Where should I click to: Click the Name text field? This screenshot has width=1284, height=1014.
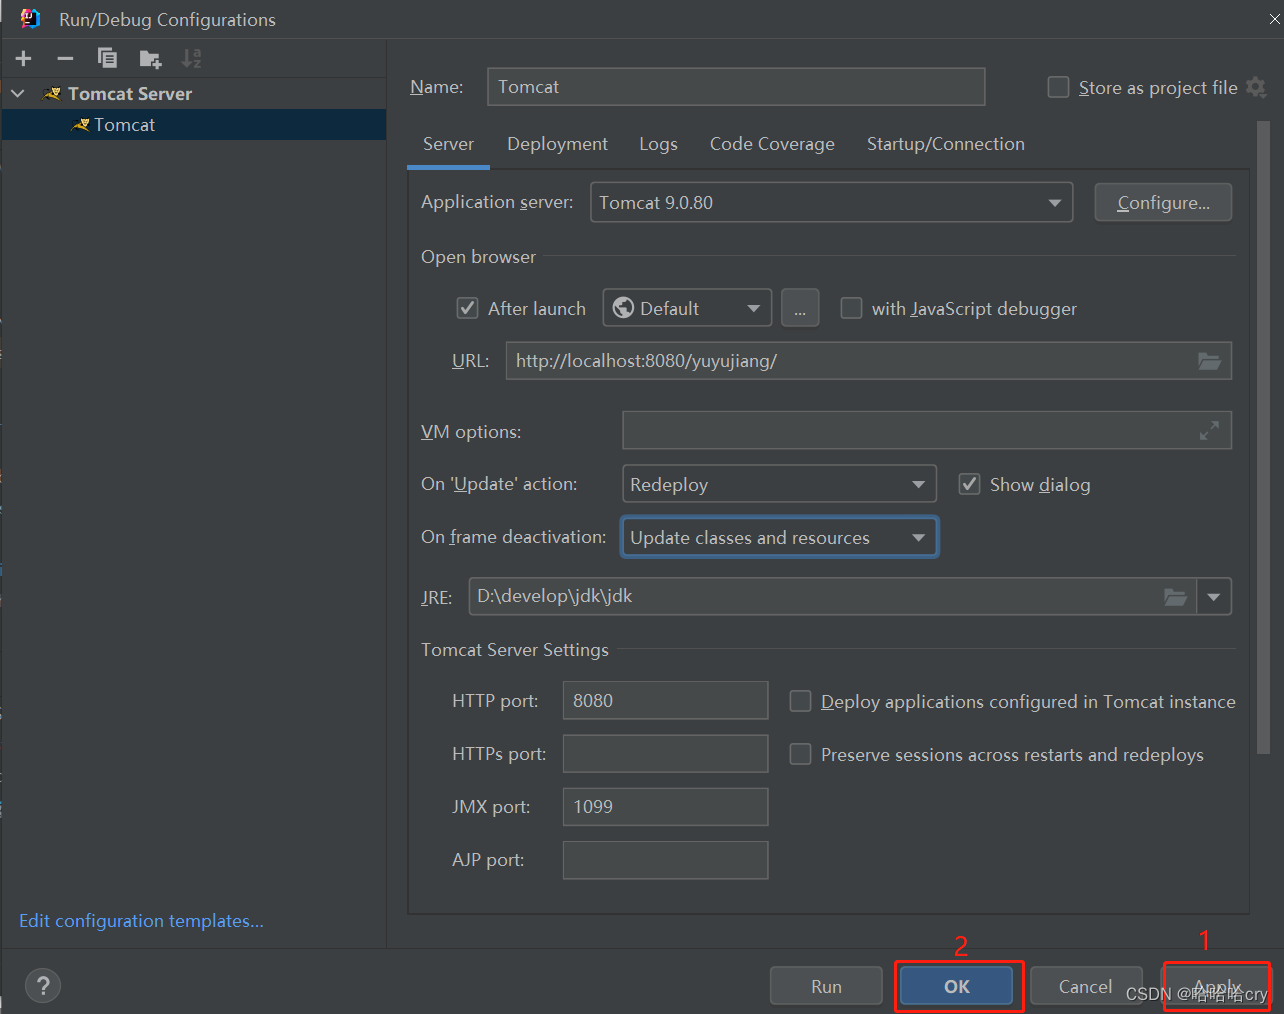click(736, 87)
